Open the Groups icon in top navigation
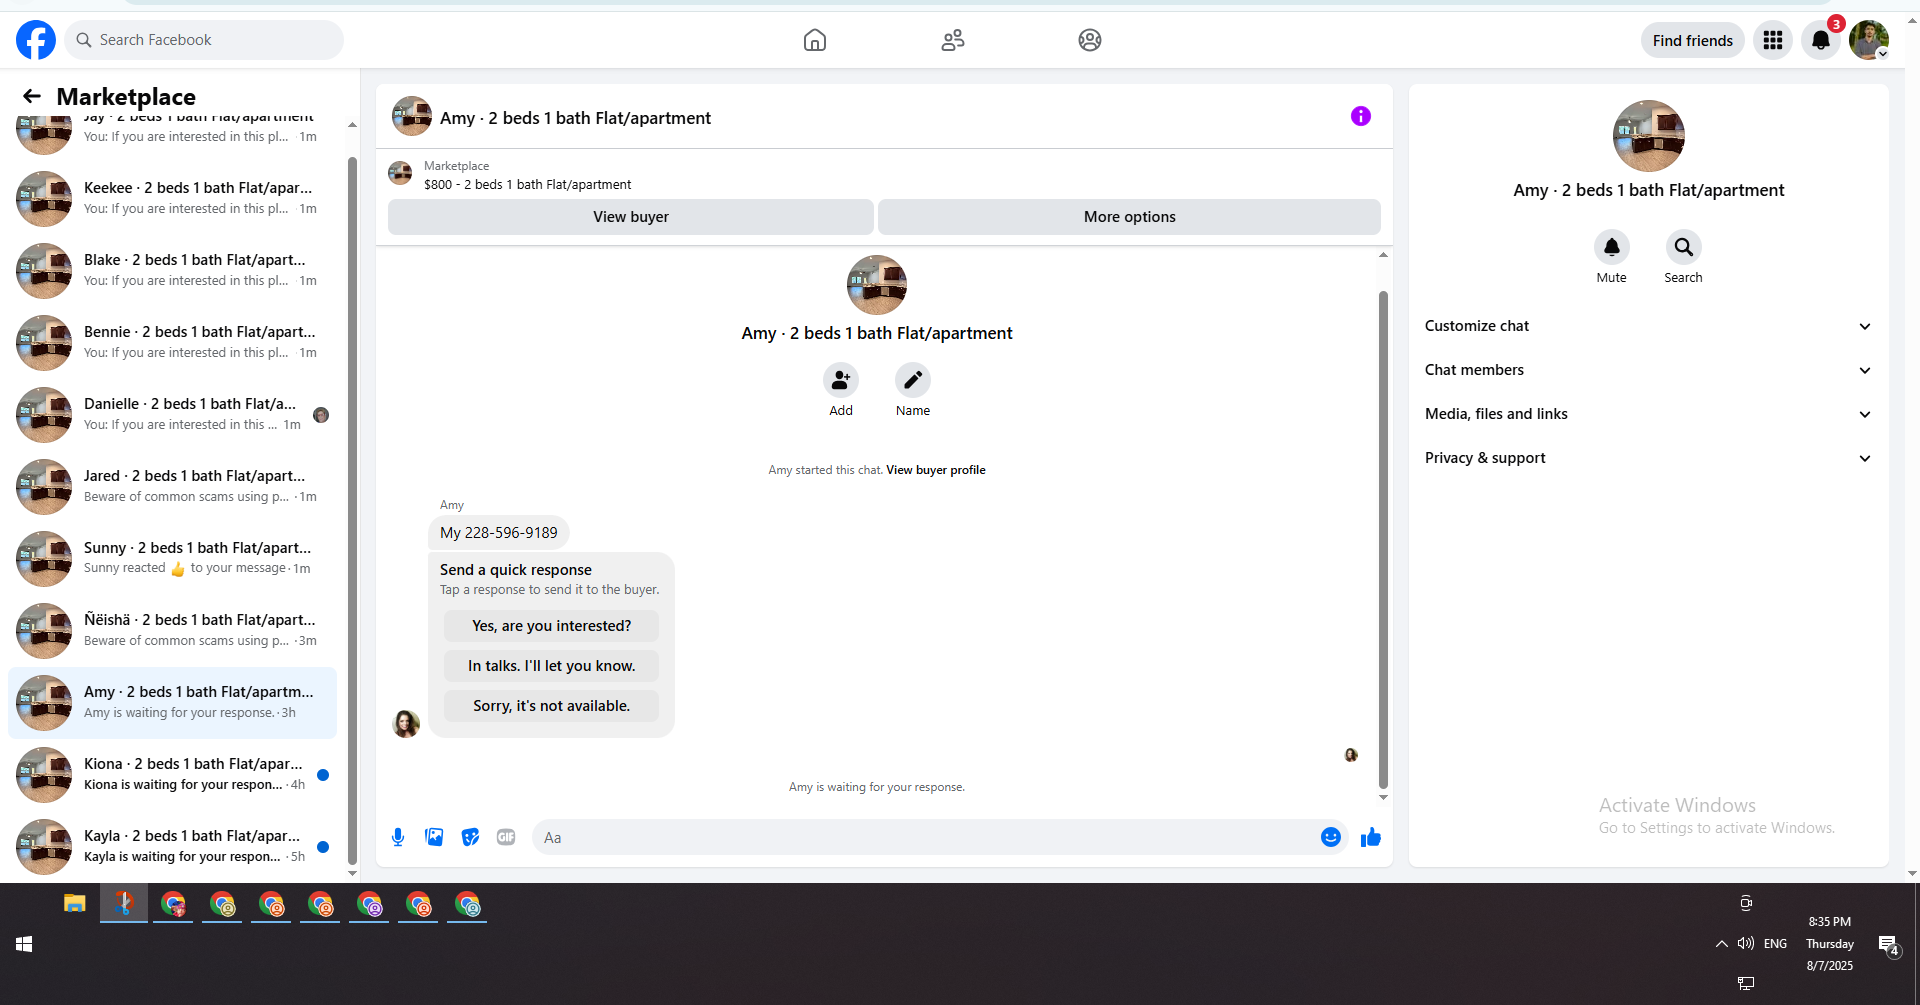1920x1005 pixels. point(1090,40)
